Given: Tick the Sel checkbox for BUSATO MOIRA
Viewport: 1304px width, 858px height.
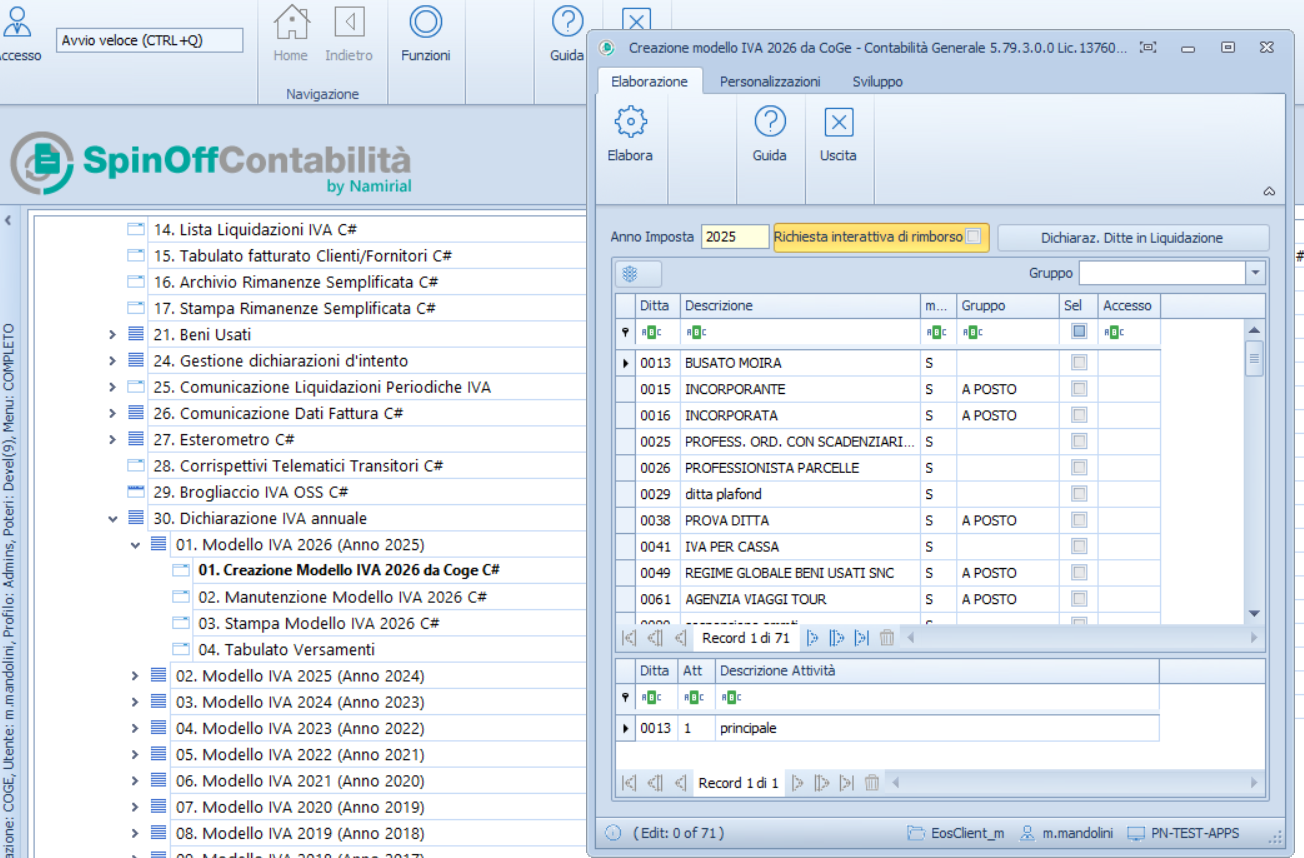Looking at the screenshot, I should pyautogui.click(x=1078, y=363).
